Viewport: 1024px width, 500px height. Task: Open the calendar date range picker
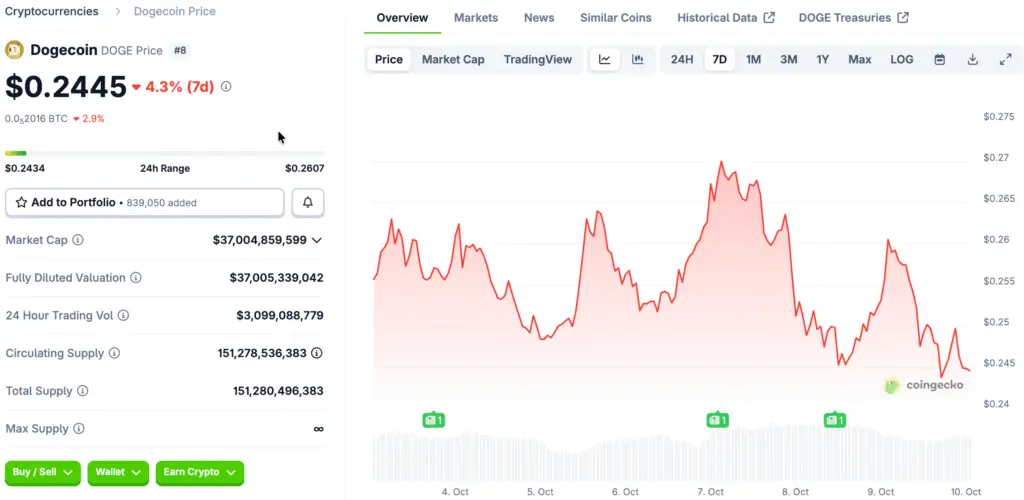940,60
